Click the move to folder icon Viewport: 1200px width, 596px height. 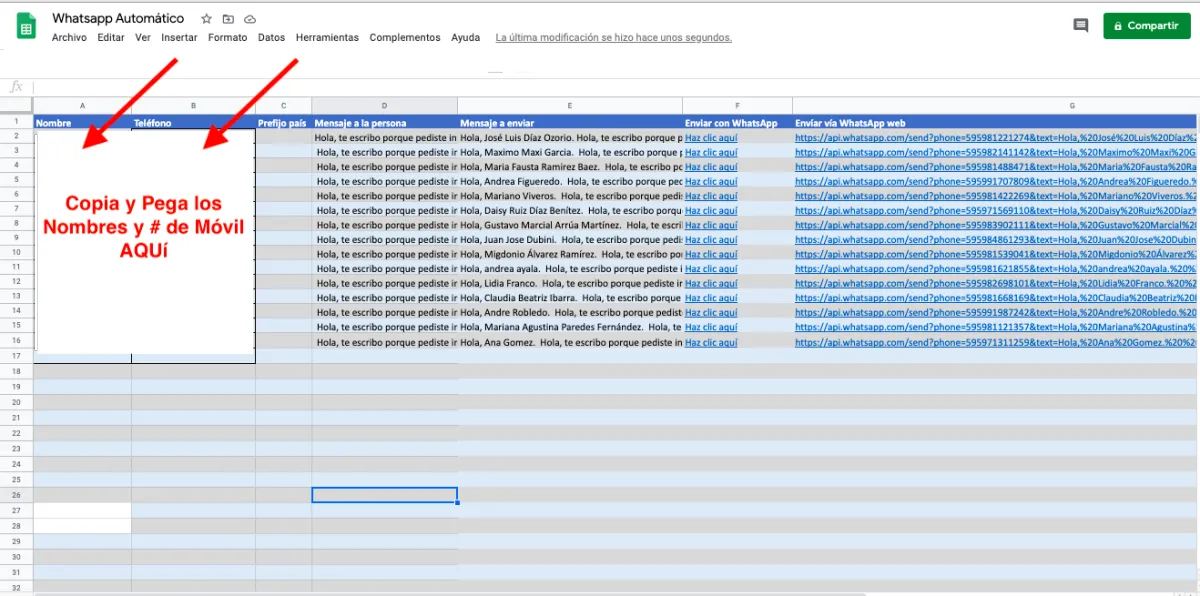228,19
